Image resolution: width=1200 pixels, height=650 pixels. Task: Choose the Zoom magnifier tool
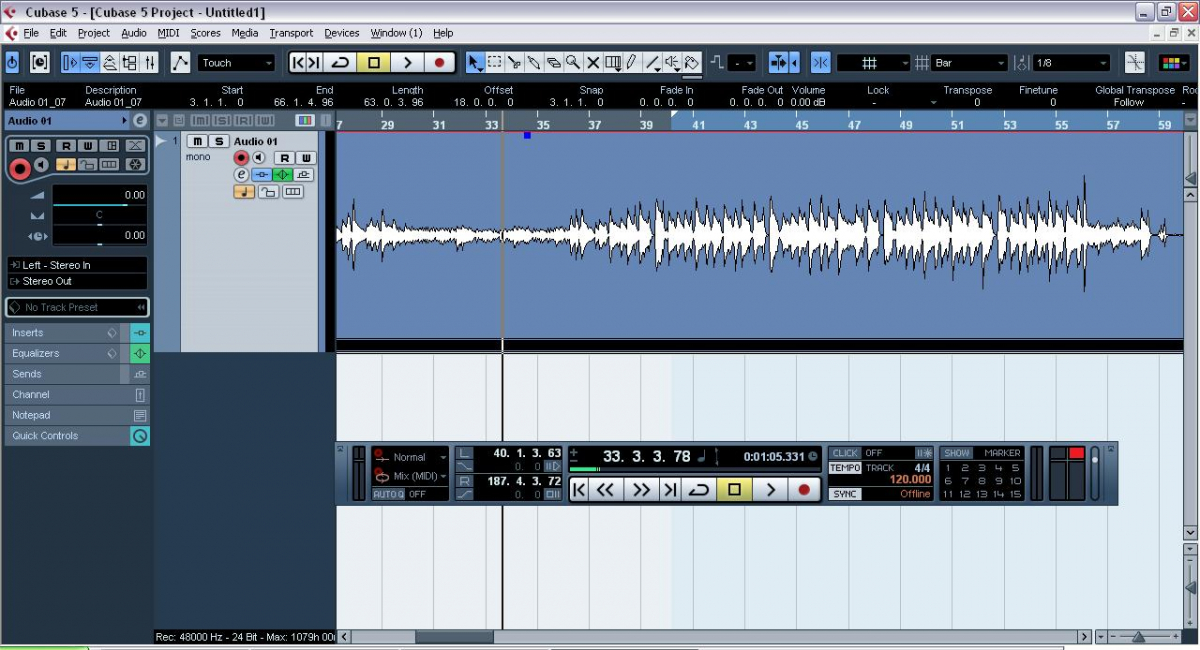(x=573, y=63)
